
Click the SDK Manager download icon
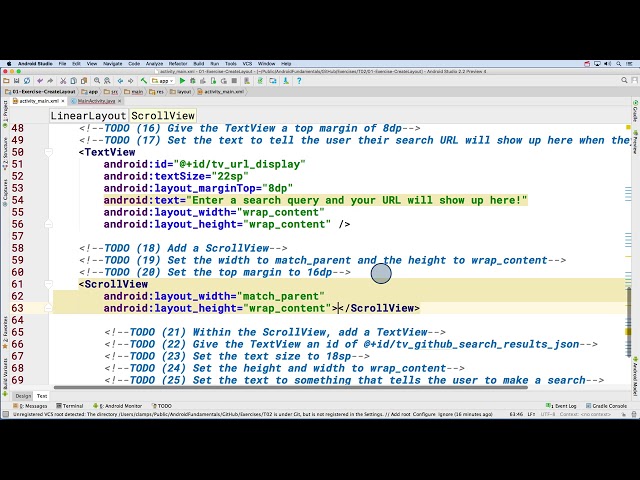pos(286,81)
